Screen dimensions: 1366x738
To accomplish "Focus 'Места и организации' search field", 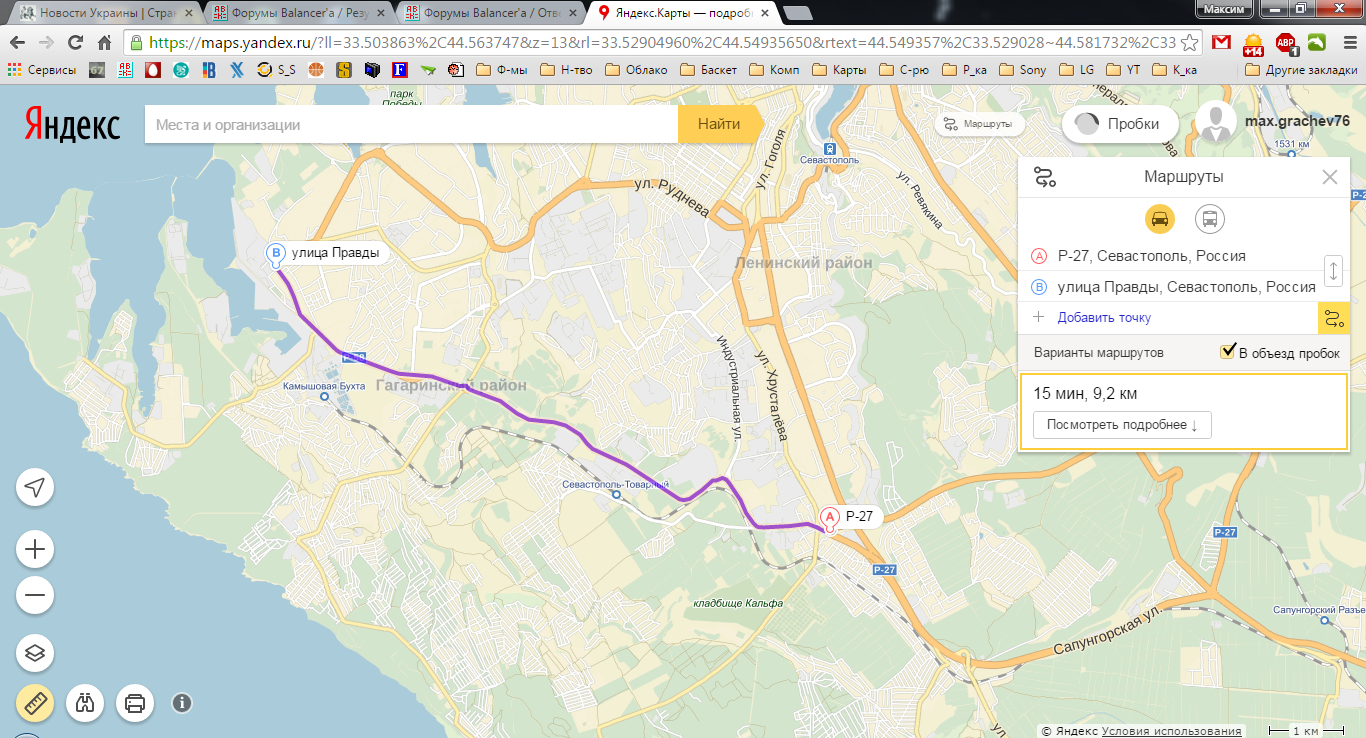I will click(x=411, y=125).
